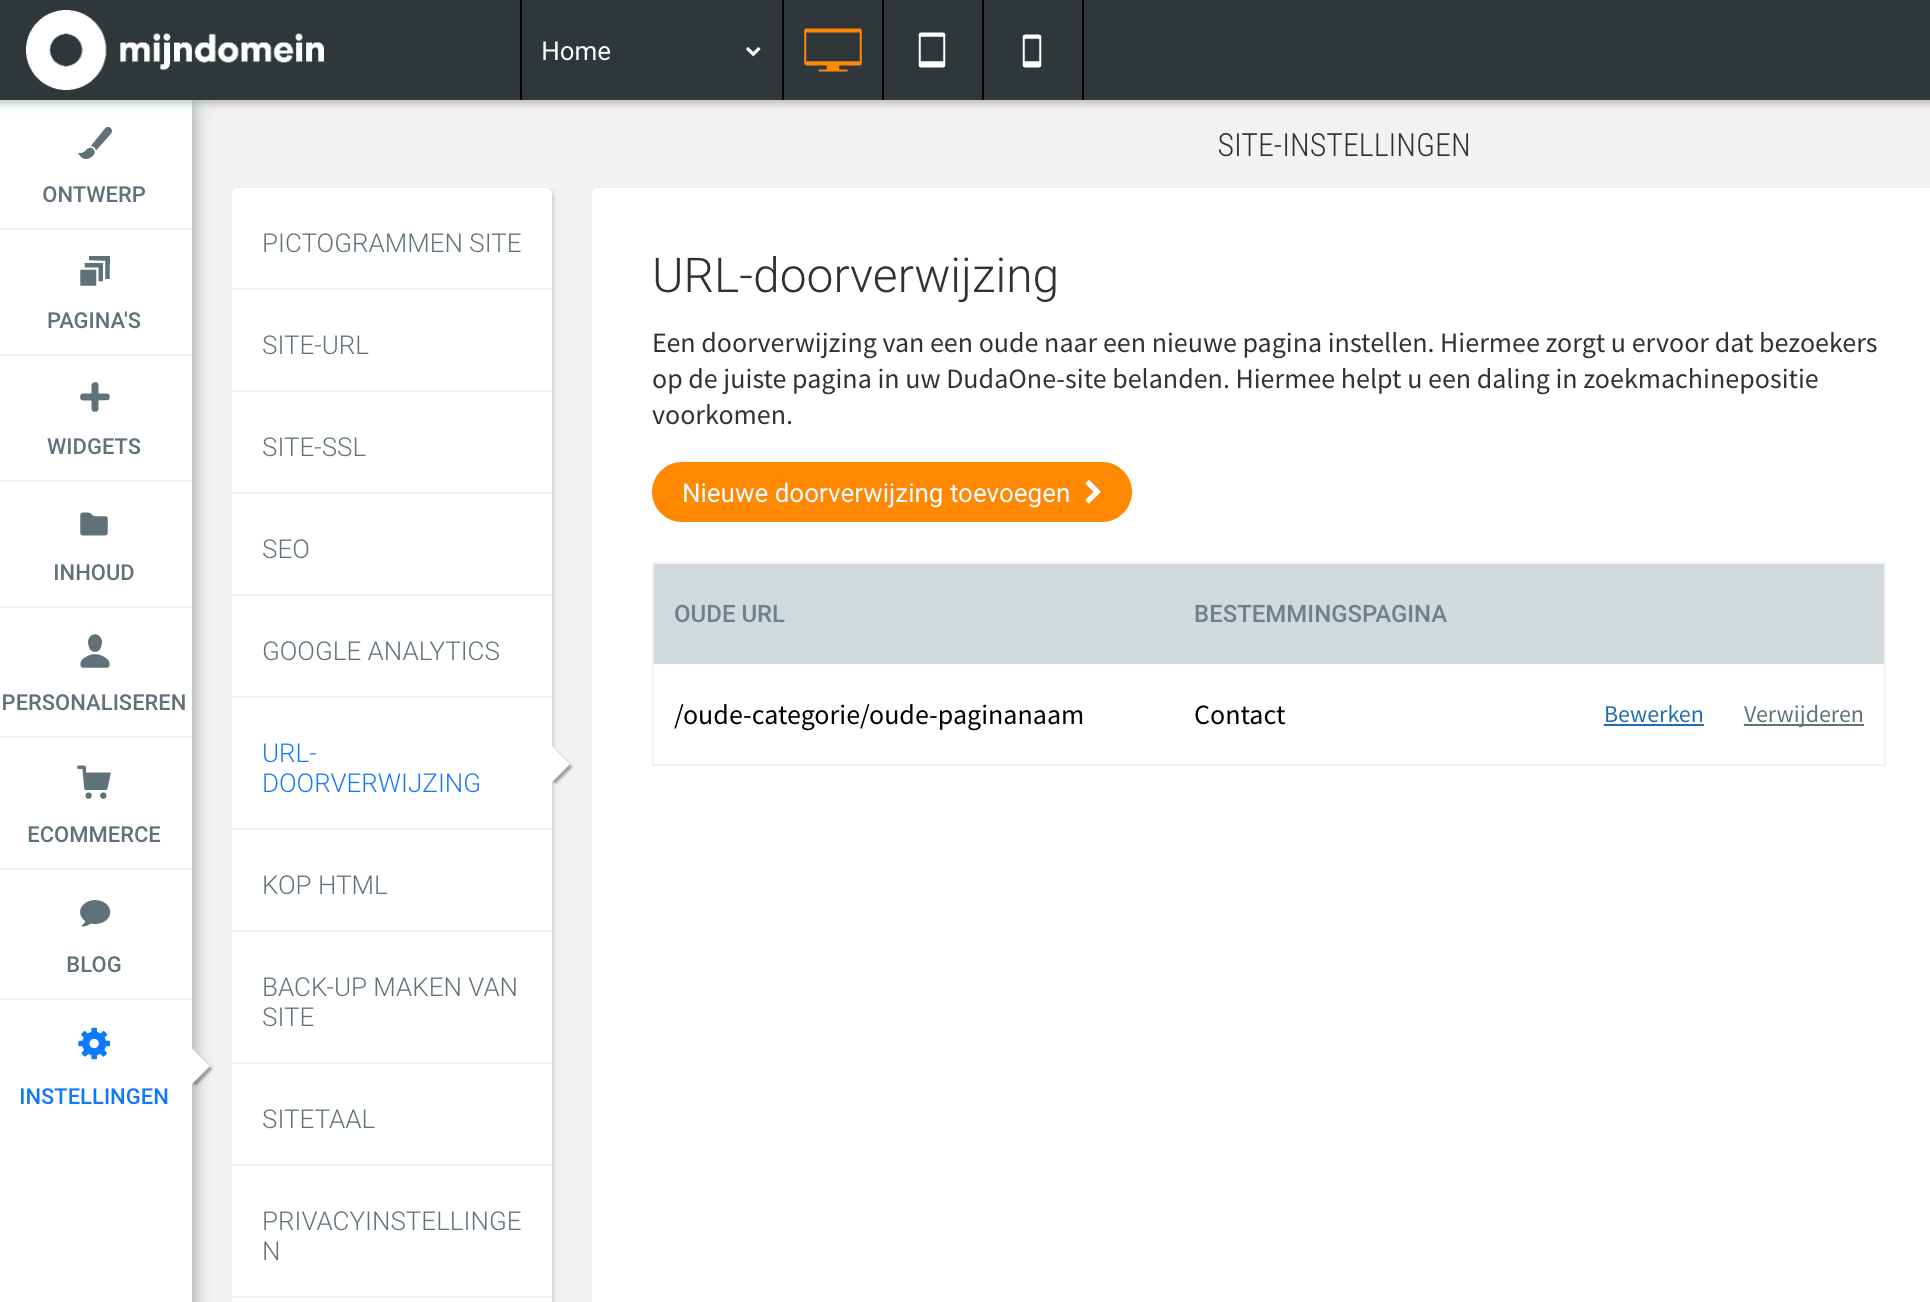
Task: Open the Pagina's pages icon
Action: tap(94, 271)
